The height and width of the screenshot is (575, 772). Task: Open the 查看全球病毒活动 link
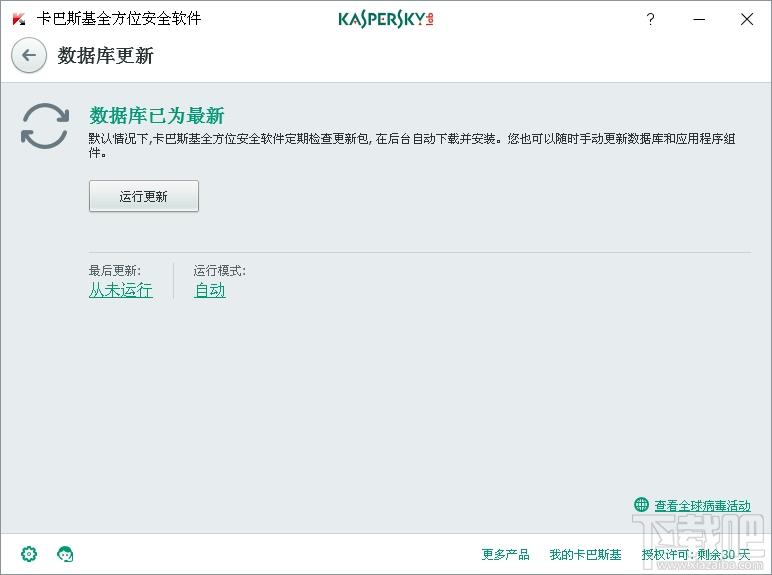coord(702,506)
